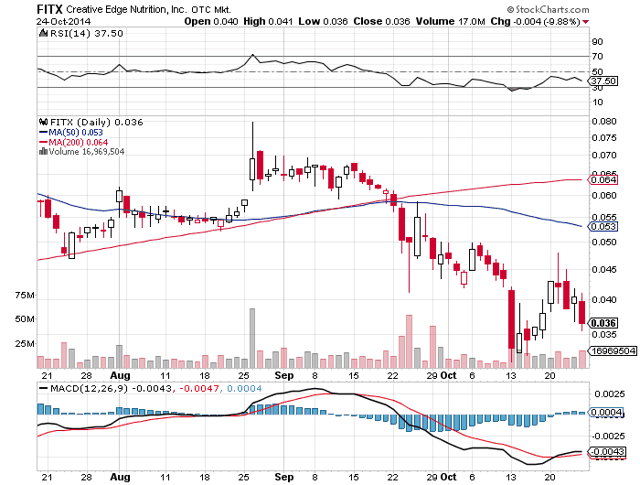Click the boxed 37.50 RSI value tag
This screenshot has height=485, width=640.
604,81
